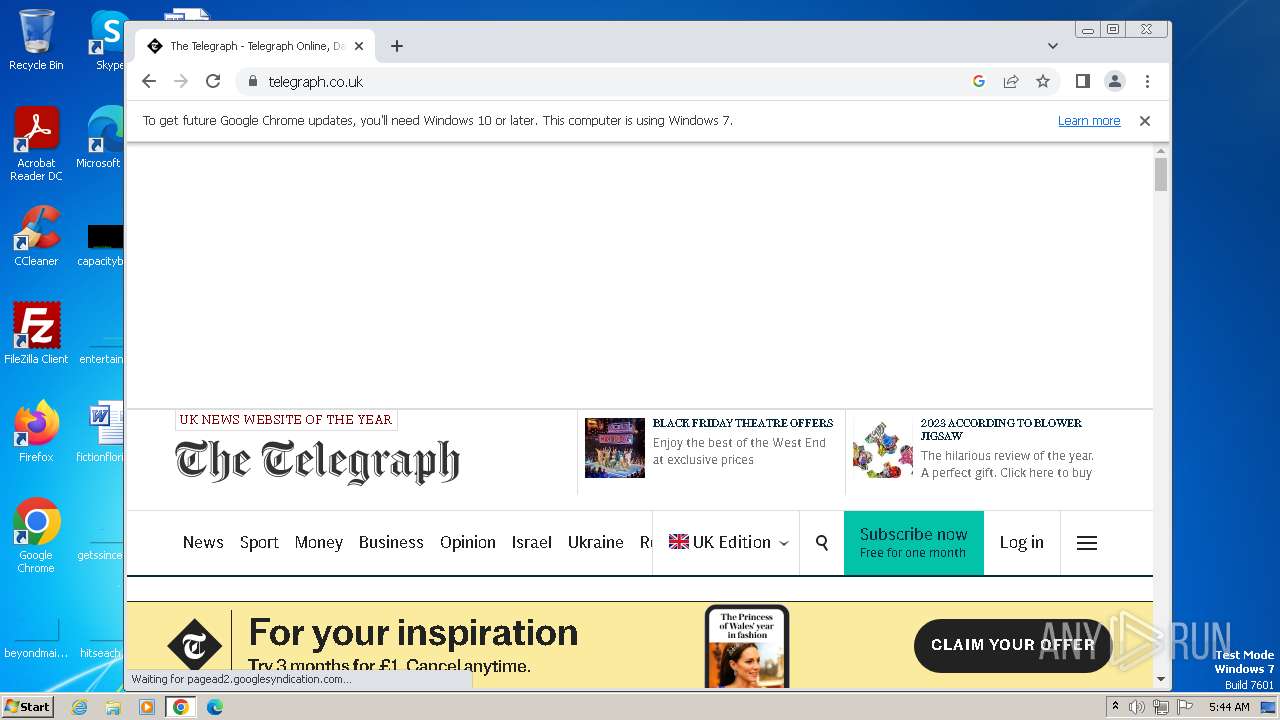The width and height of the screenshot is (1280, 720).
Task: Click the network tray icon
Action: point(1161,707)
